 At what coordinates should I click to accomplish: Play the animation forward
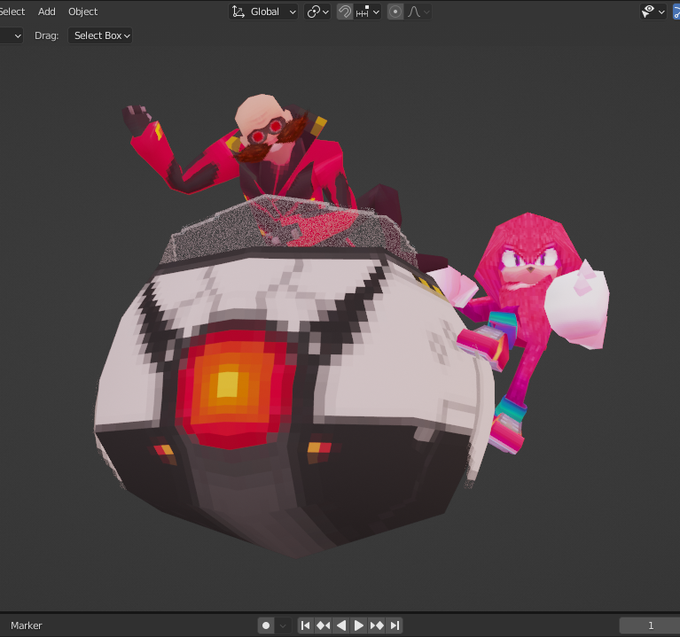(x=359, y=625)
